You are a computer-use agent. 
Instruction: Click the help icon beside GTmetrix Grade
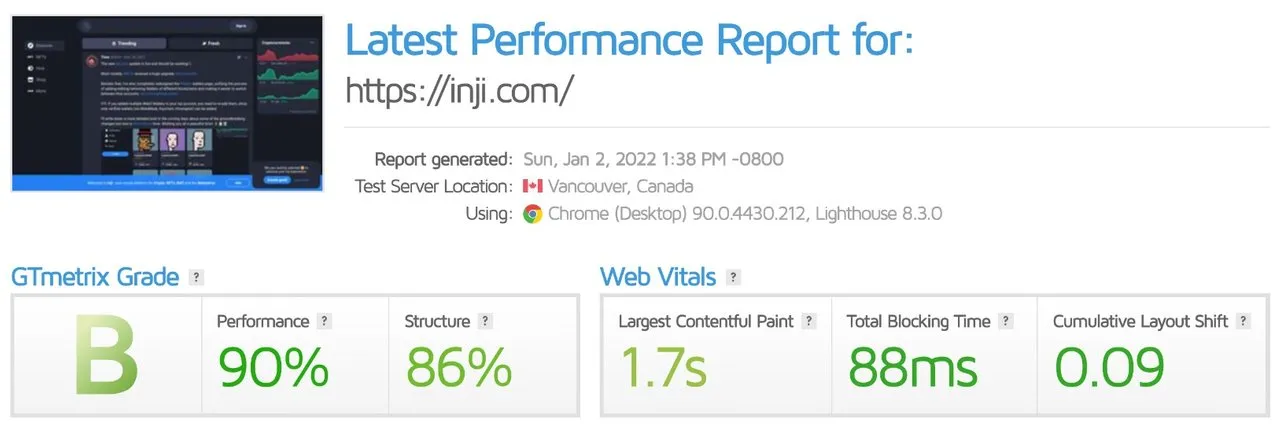pyautogui.click(x=197, y=277)
